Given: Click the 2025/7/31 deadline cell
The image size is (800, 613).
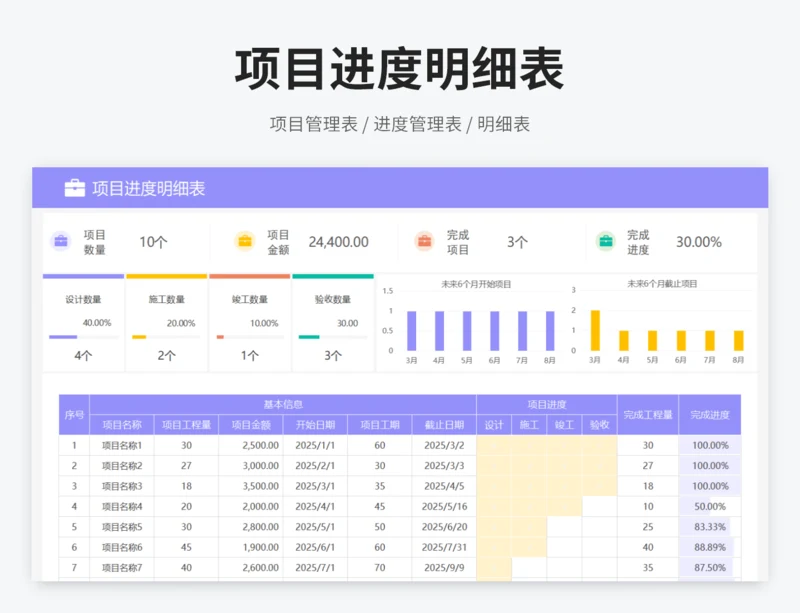Looking at the screenshot, I should pyautogui.click(x=444, y=547).
